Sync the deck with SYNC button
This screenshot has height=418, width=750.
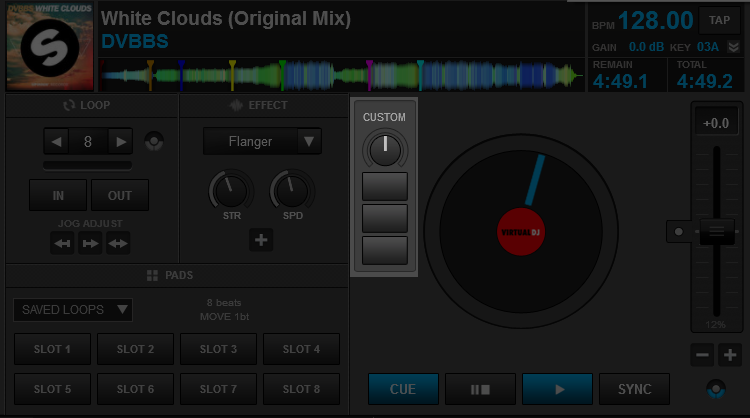[x=634, y=389]
